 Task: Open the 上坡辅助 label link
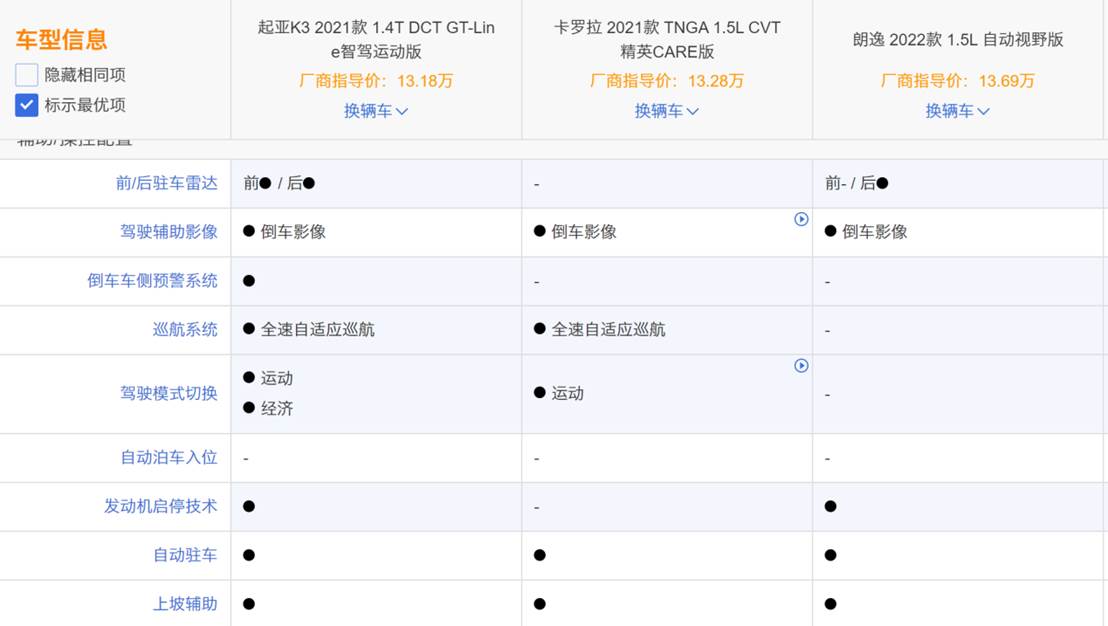tap(184, 604)
